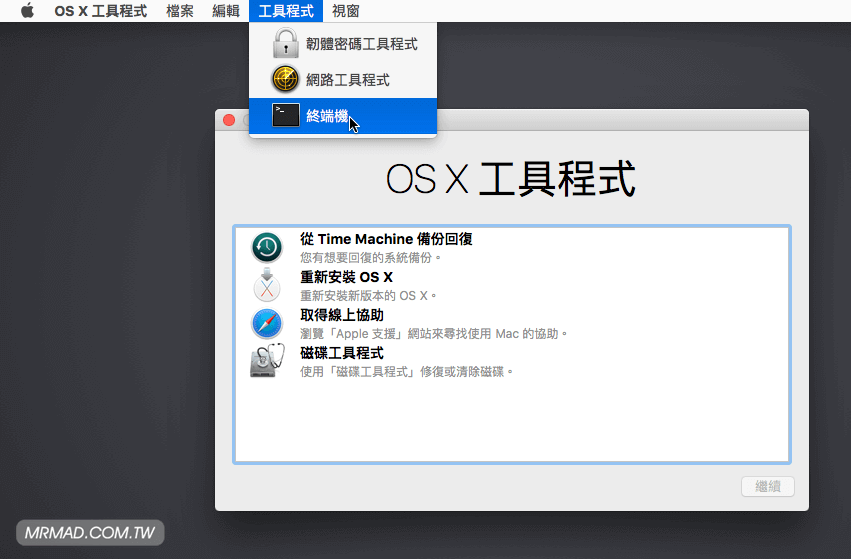The image size is (851, 559).
Task: Click the firmware password padlock icon
Action: coord(286,44)
